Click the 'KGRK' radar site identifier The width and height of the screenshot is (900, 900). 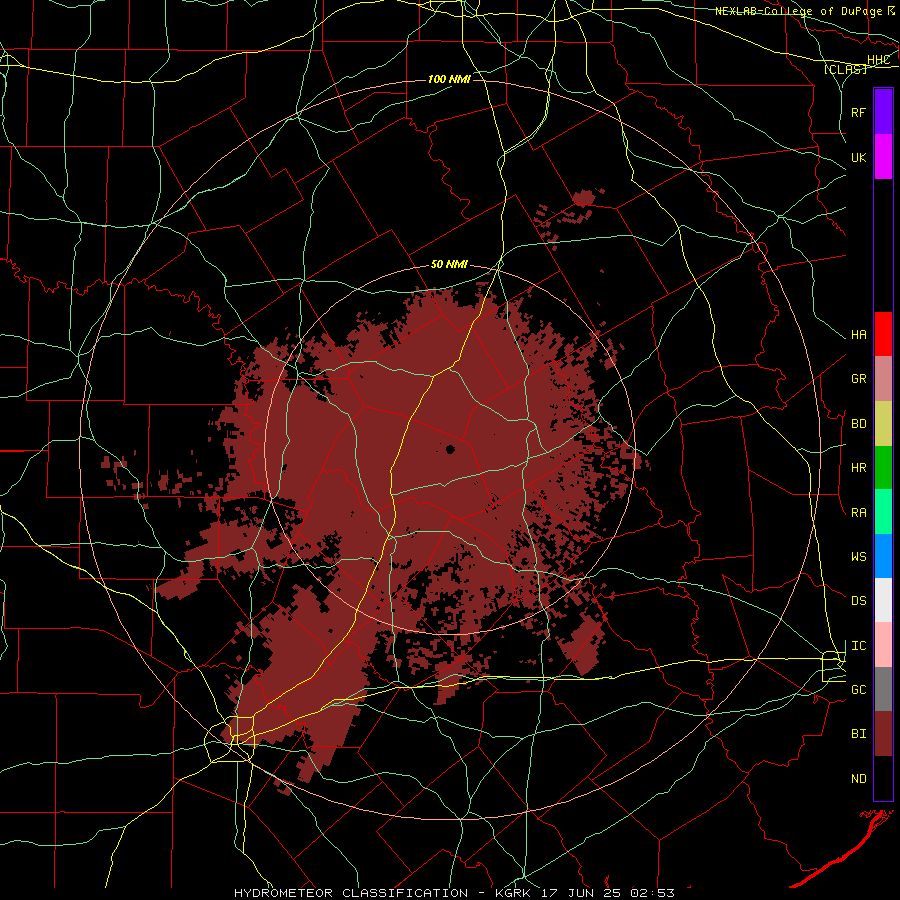[x=511, y=893]
